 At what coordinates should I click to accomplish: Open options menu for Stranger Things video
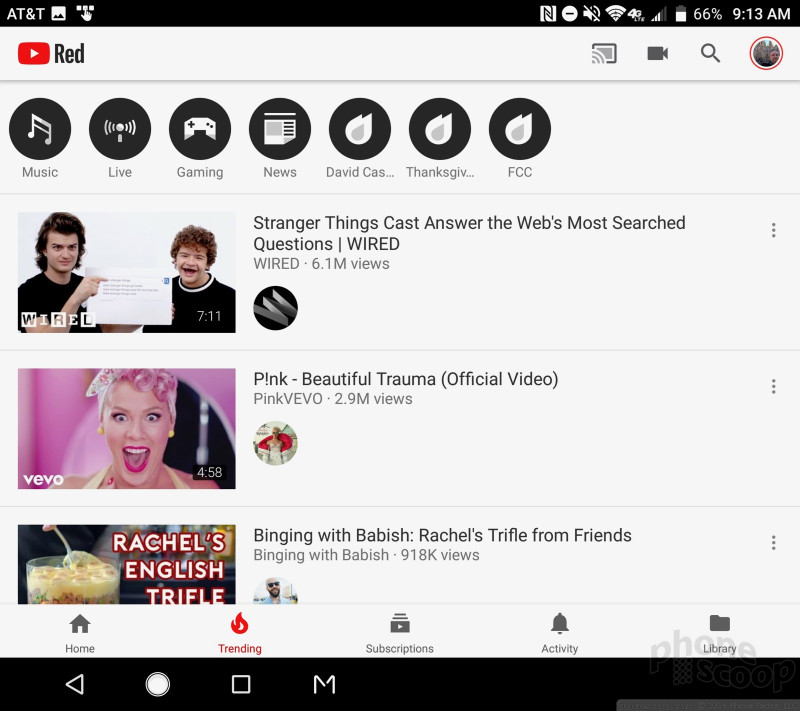click(x=773, y=230)
